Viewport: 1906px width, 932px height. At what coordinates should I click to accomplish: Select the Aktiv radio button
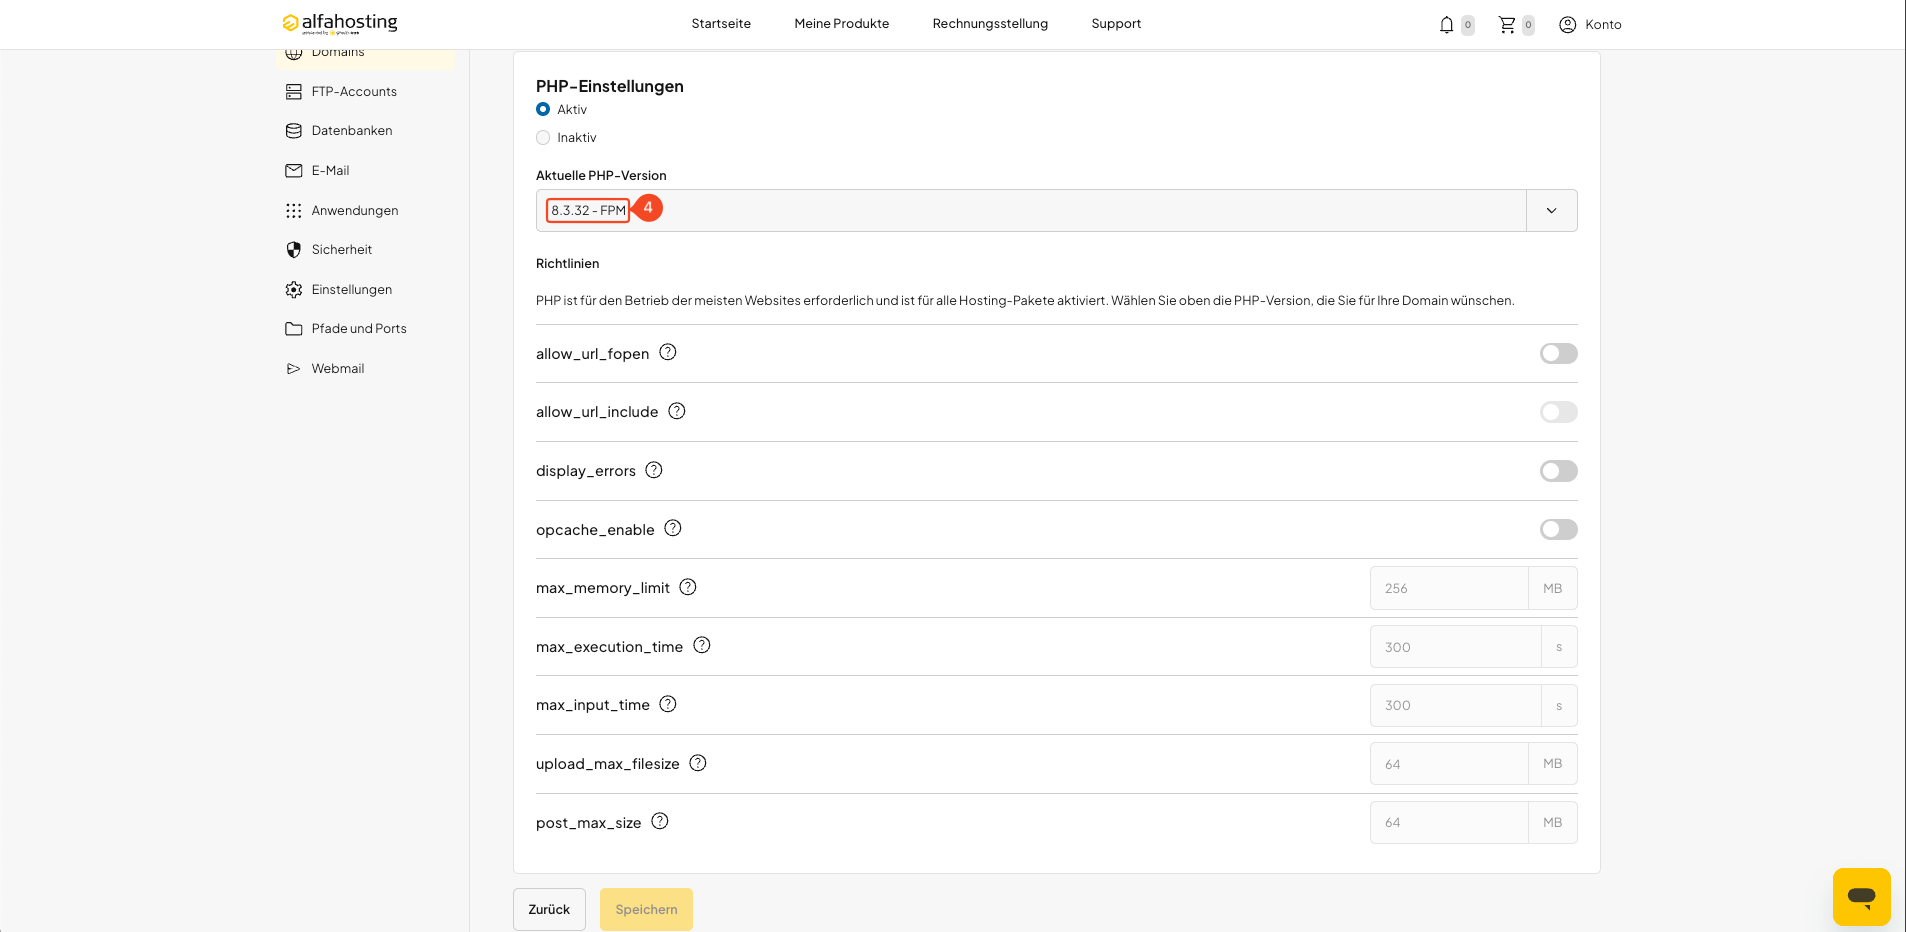[543, 109]
